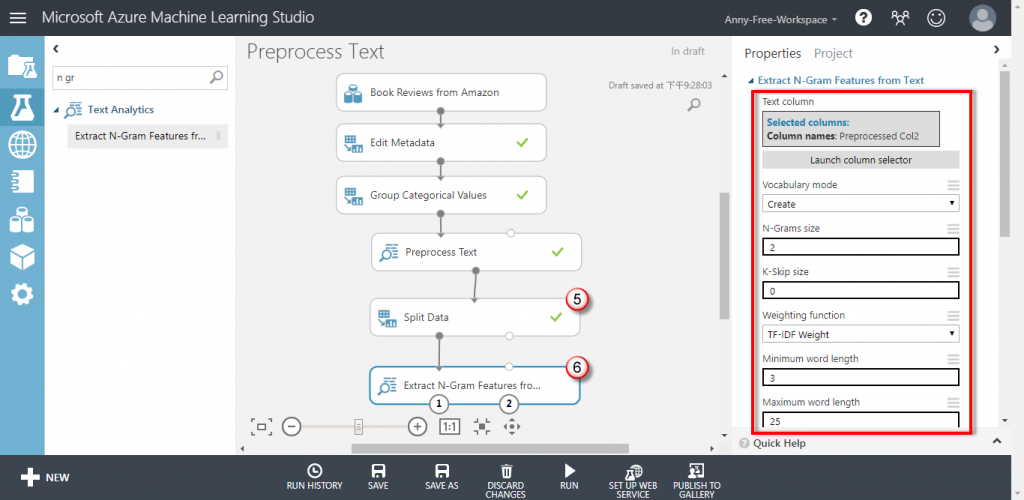Open Datasets cylinders icon in sidebar
The image size is (1024, 500).
pos(22,220)
